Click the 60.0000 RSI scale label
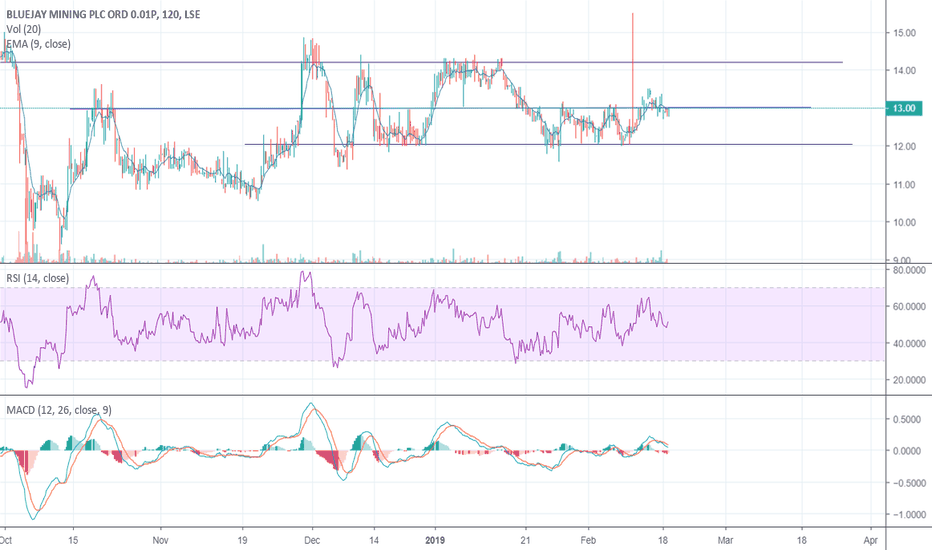 [x=909, y=306]
